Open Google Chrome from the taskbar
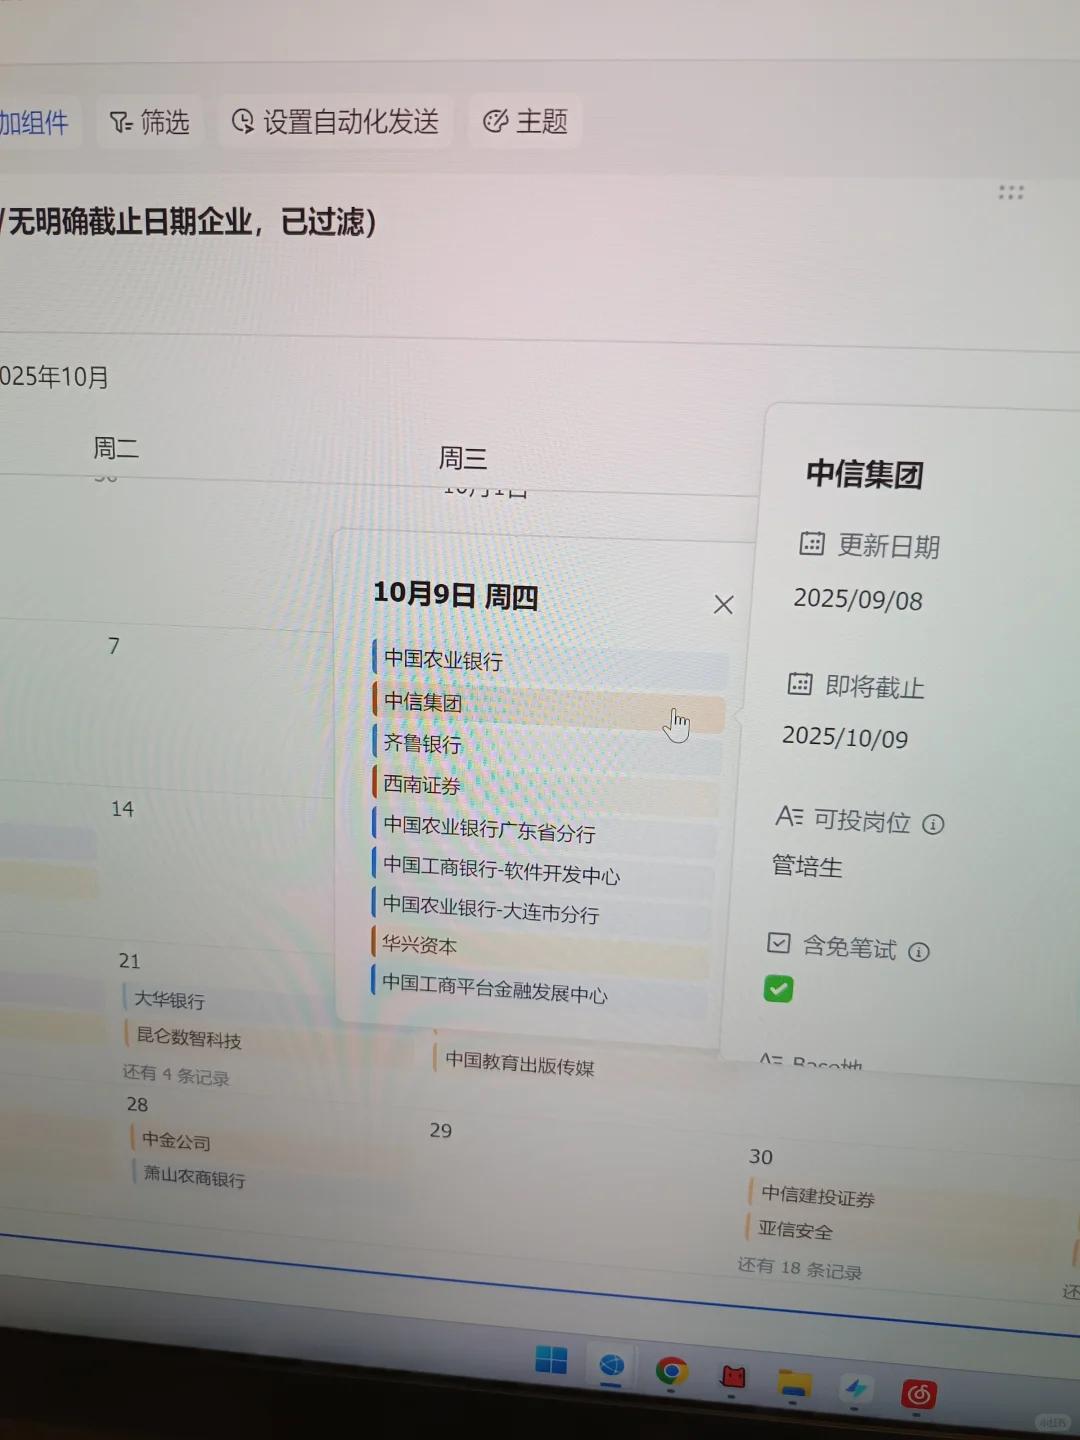 671,1371
